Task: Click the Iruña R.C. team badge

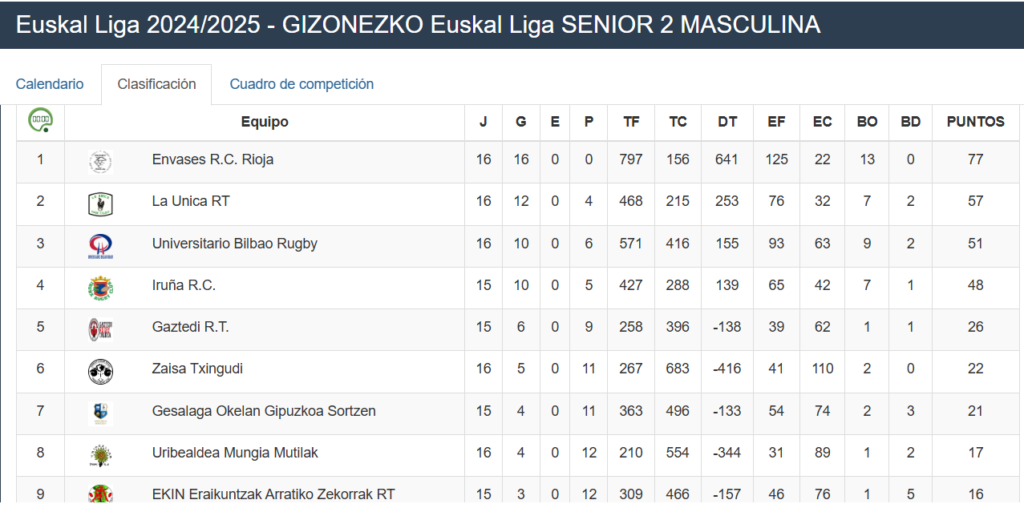Action: (101, 288)
